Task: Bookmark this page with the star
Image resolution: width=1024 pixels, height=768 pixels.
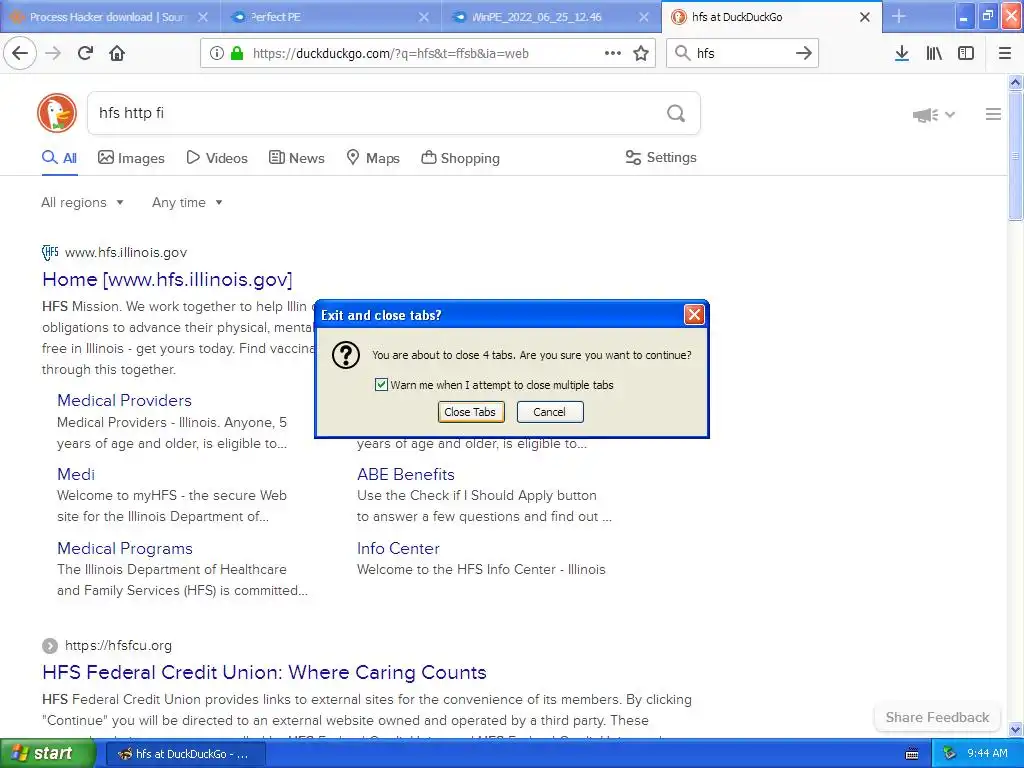Action: (641, 53)
